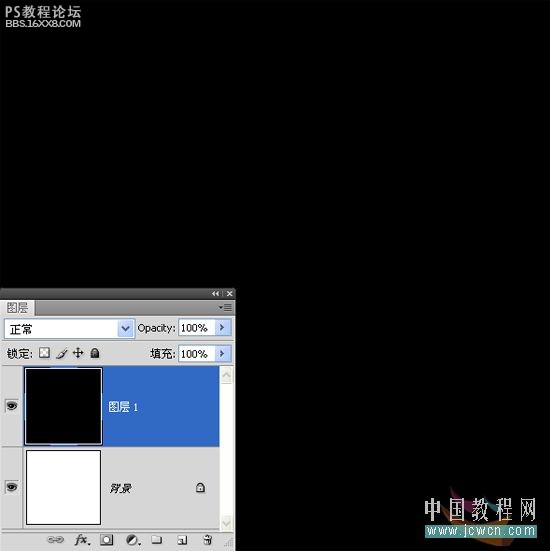Click the link layers icon

click(x=56, y=539)
